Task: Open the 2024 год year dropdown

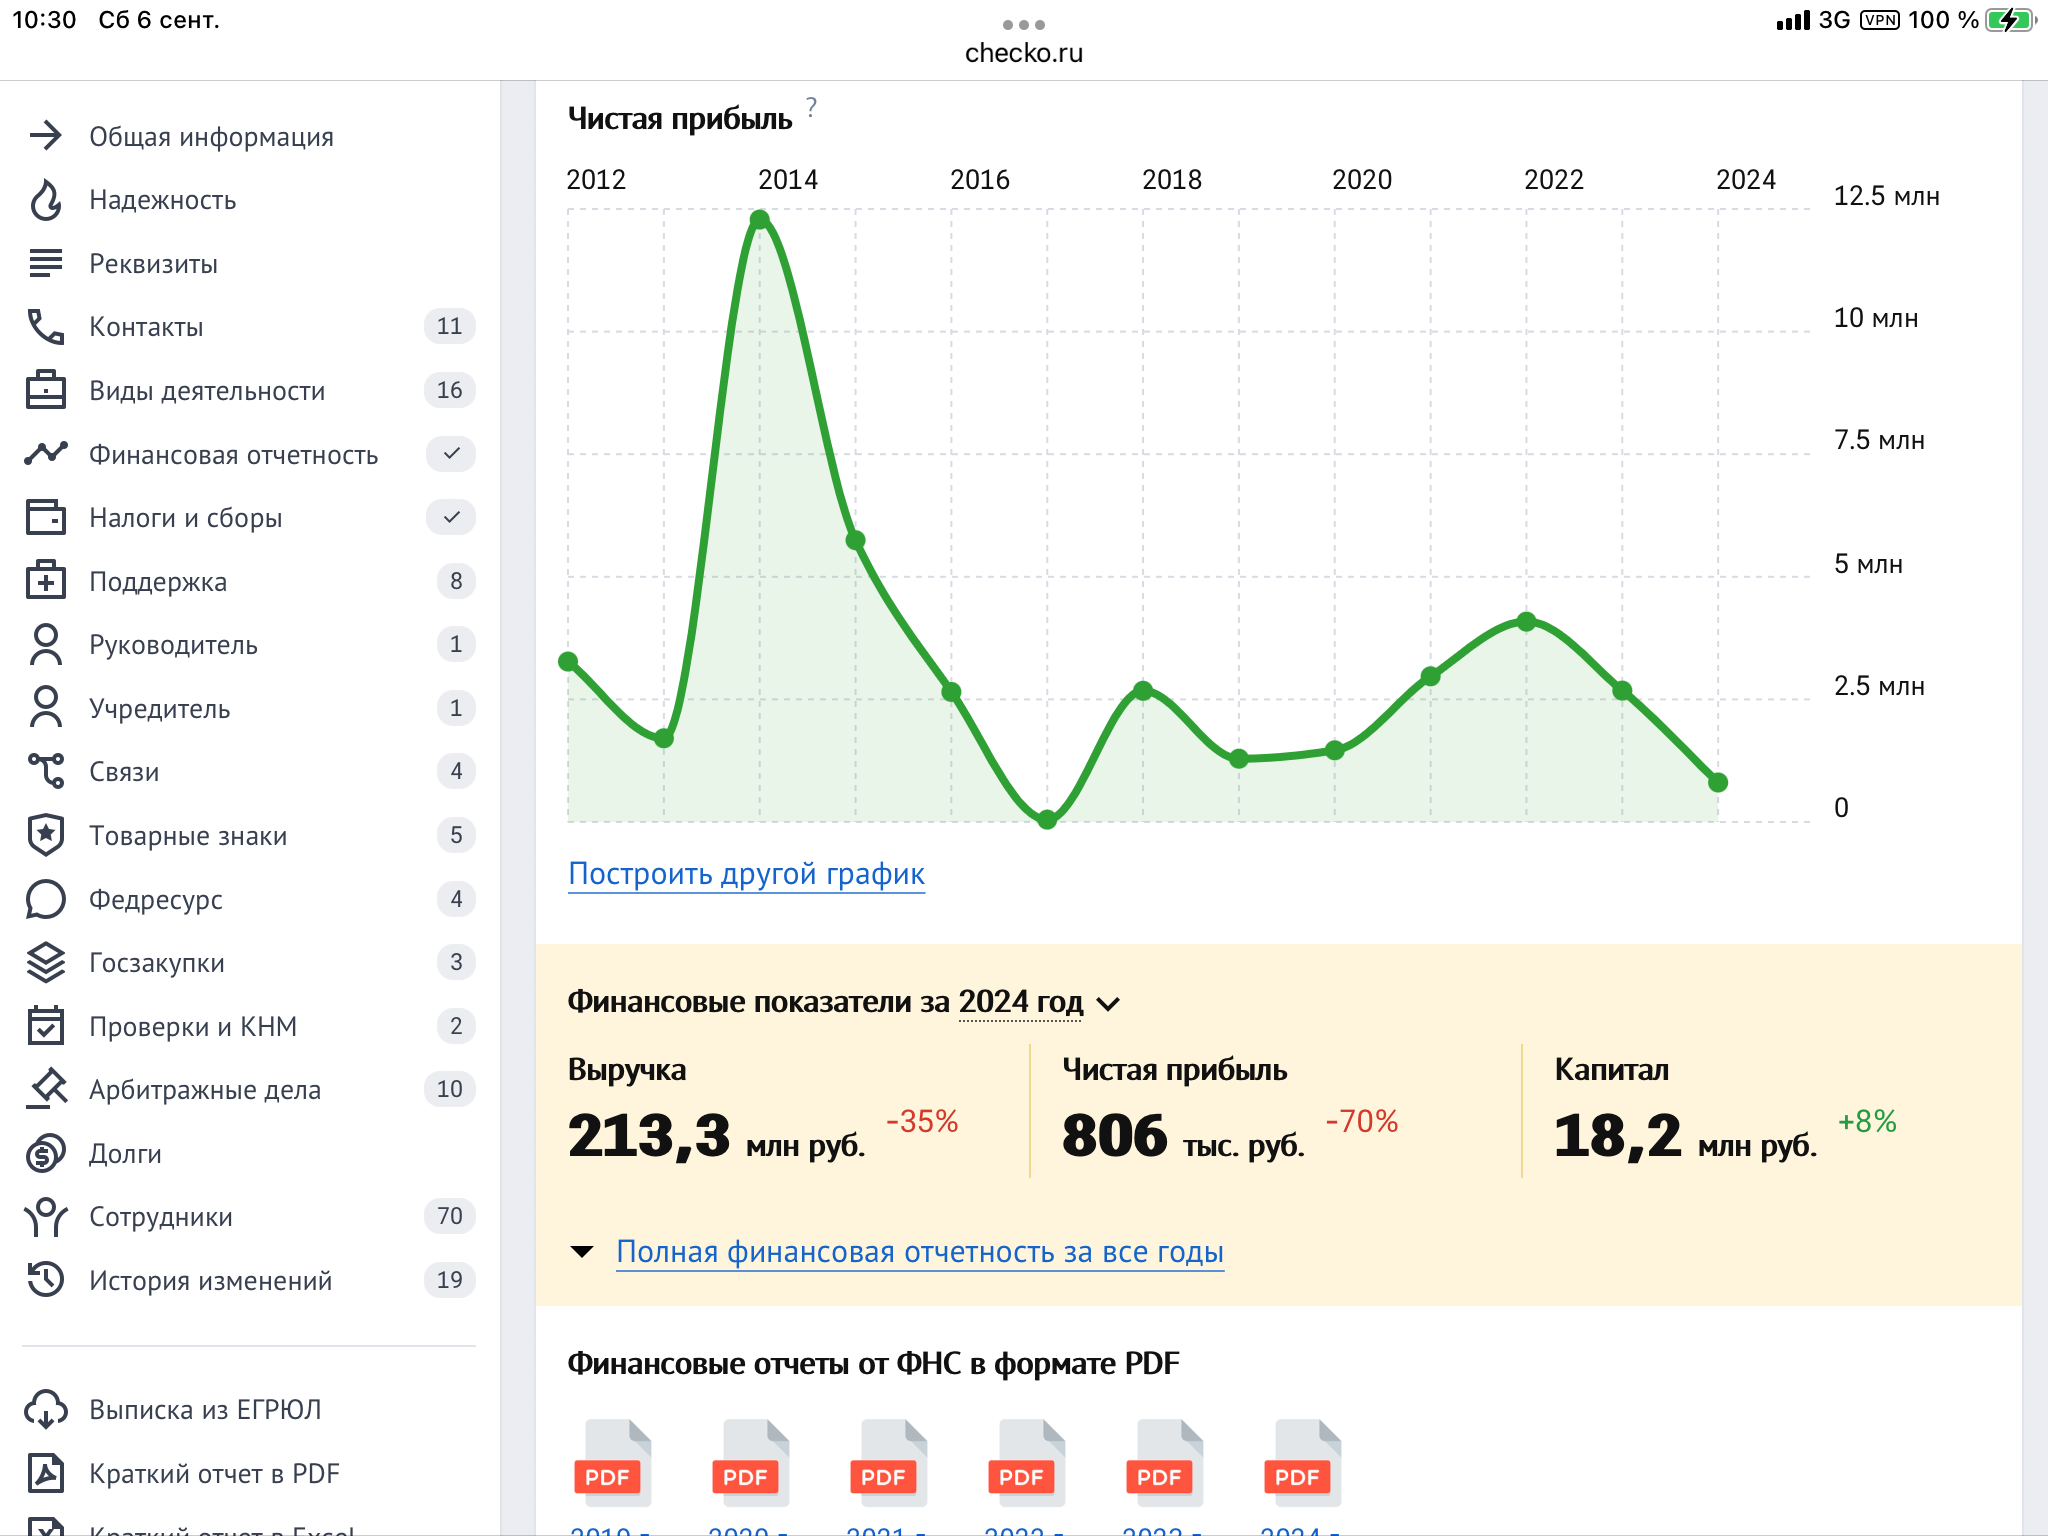Action: pyautogui.click(x=1020, y=1002)
